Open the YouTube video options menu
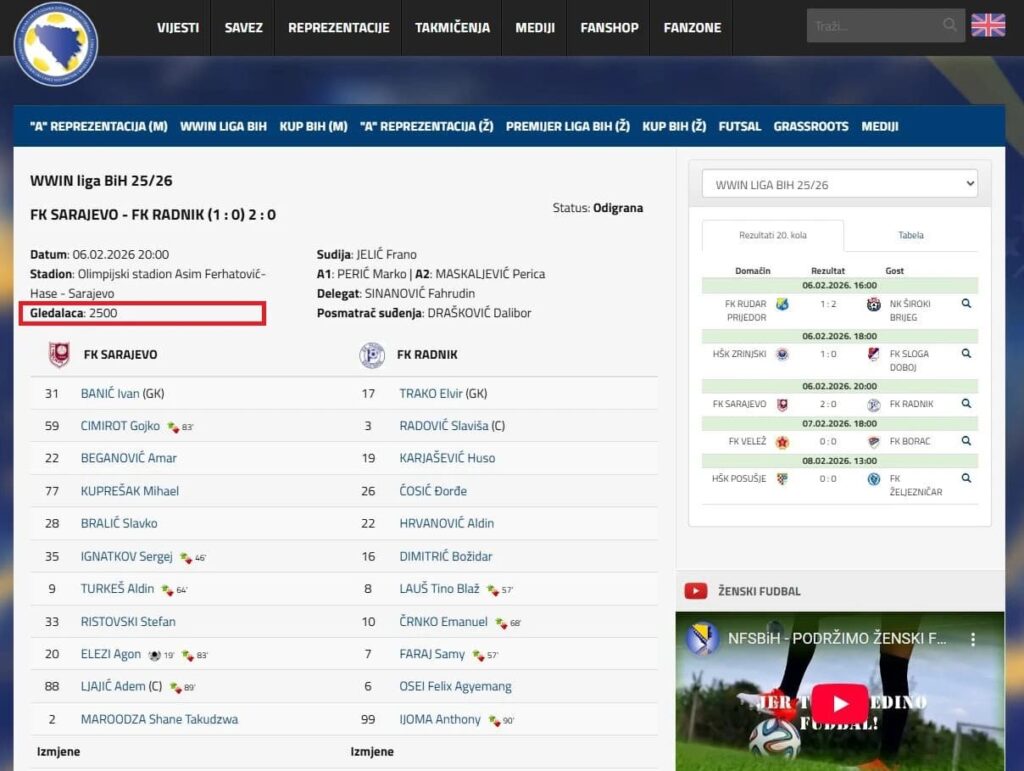 (x=973, y=639)
